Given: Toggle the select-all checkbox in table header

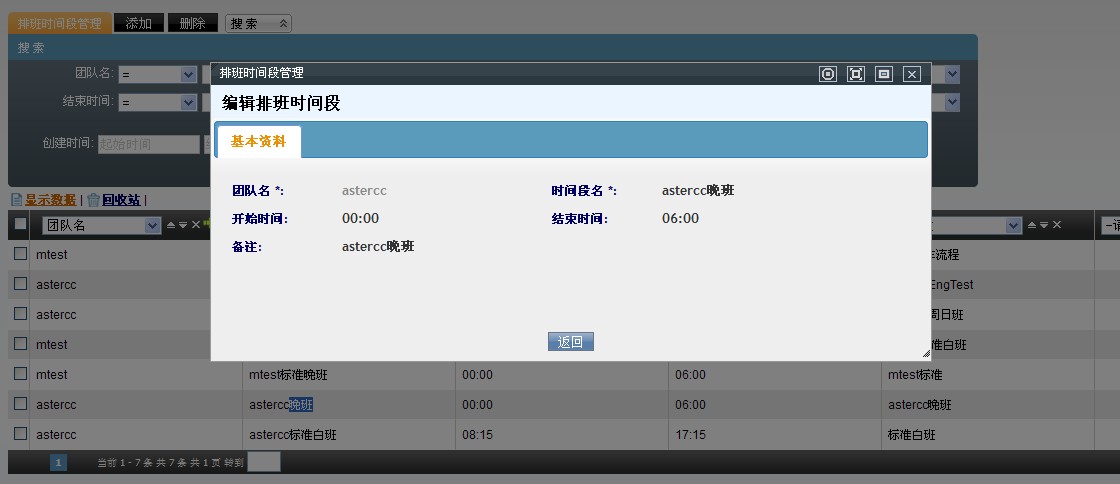Looking at the screenshot, I should coord(20,224).
